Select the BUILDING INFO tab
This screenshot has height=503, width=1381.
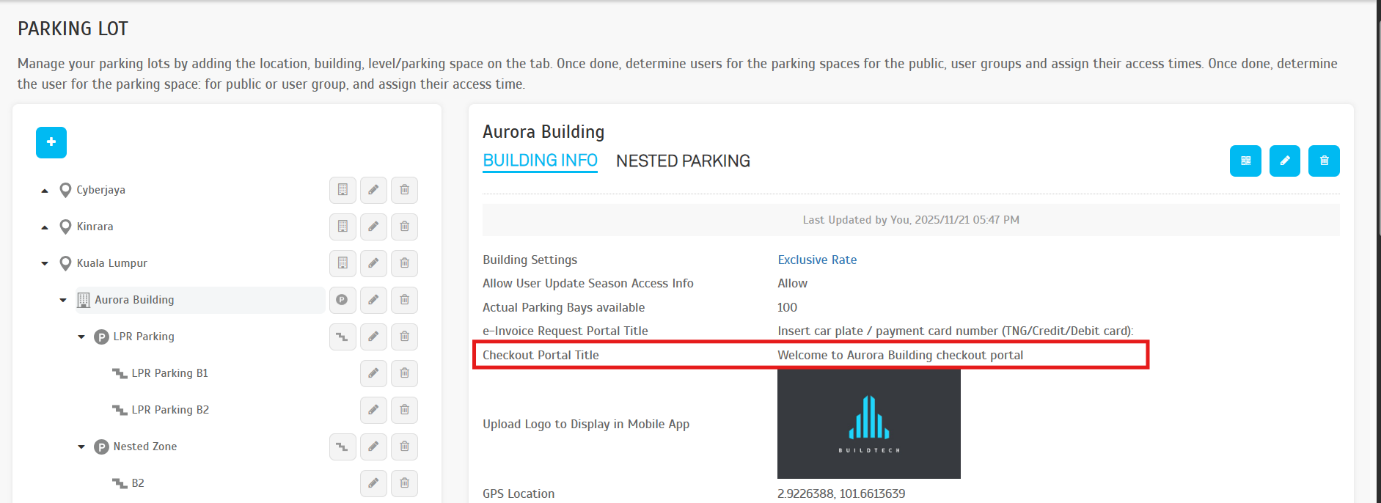click(540, 161)
